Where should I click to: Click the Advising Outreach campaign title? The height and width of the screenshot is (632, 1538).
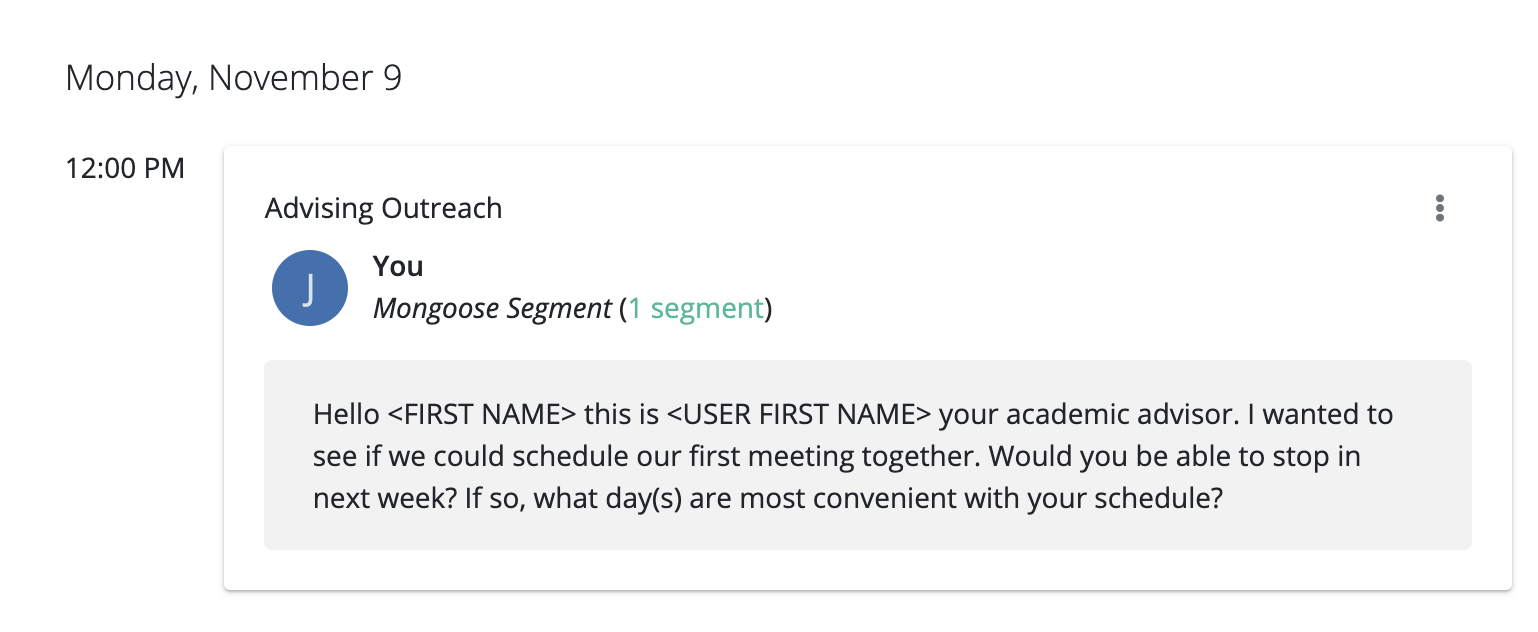click(383, 208)
